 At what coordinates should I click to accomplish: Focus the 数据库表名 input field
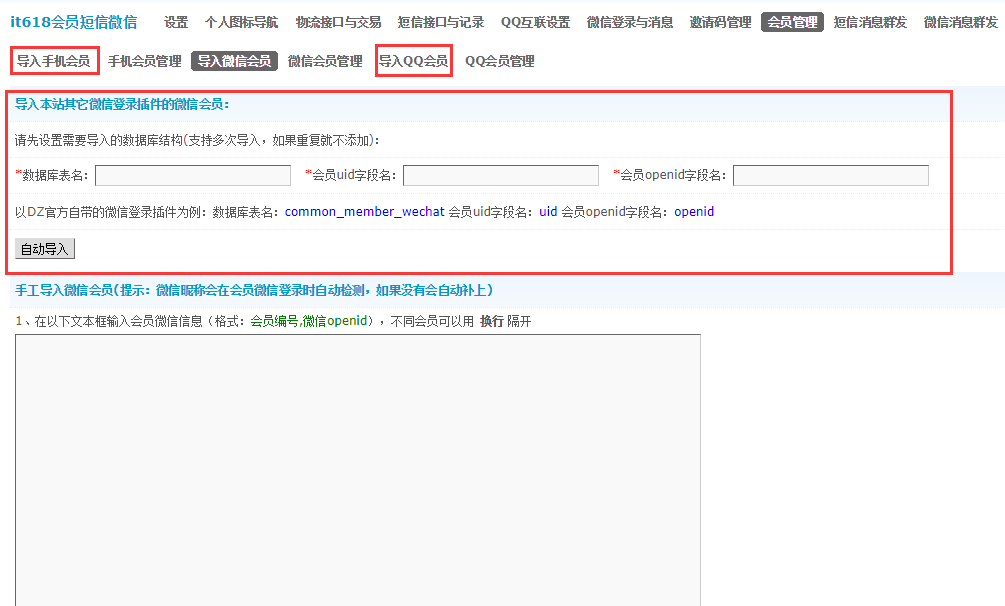193,176
